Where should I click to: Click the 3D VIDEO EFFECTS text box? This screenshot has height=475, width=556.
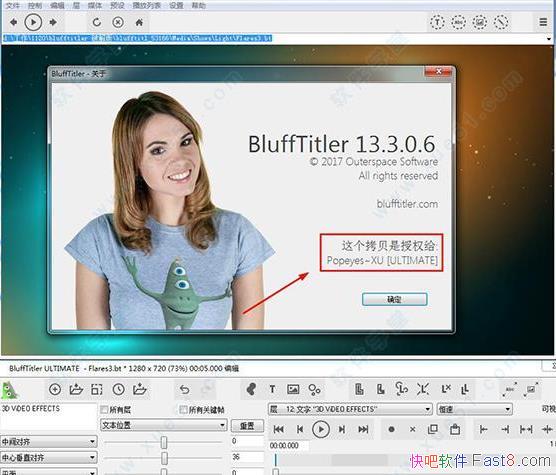(x=49, y=417)
